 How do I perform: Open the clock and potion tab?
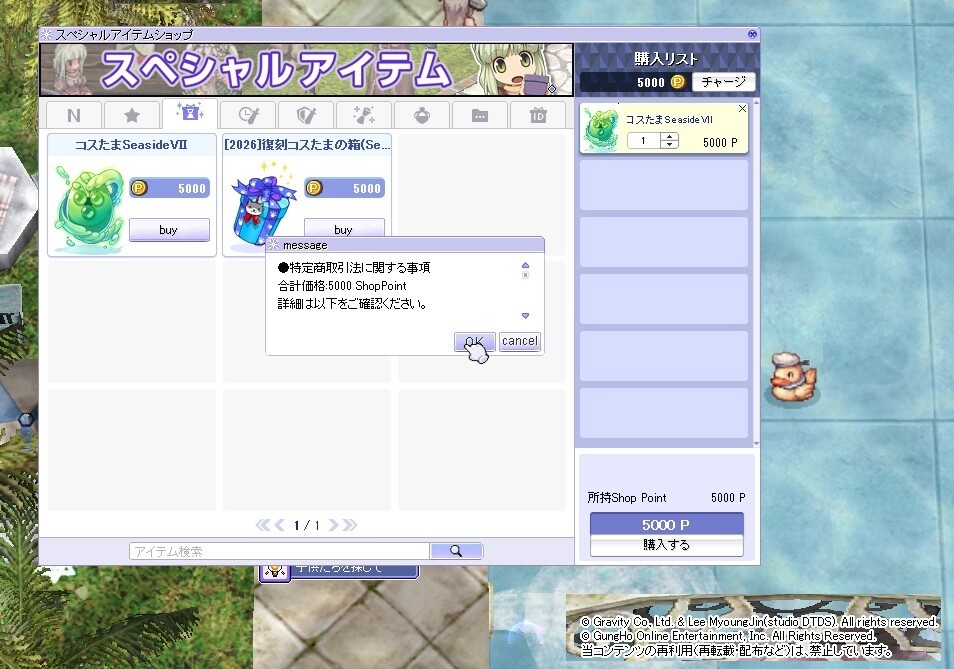click(x=248, y=115)
